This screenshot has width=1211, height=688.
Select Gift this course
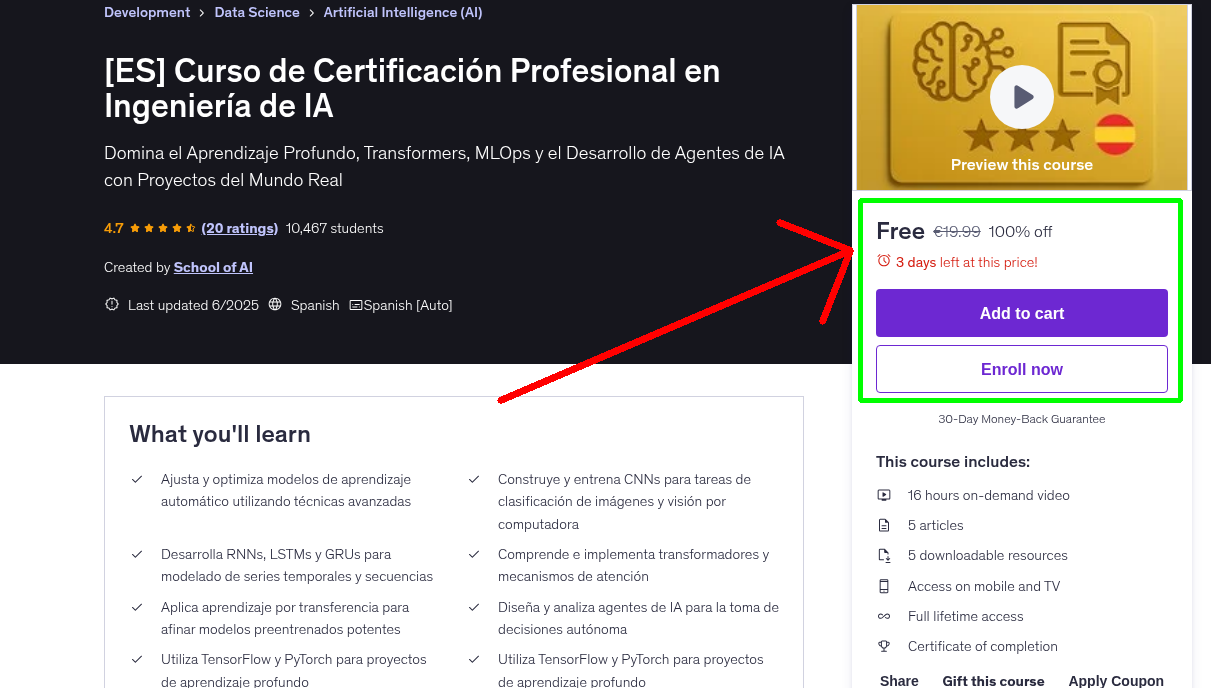(993, 680)
